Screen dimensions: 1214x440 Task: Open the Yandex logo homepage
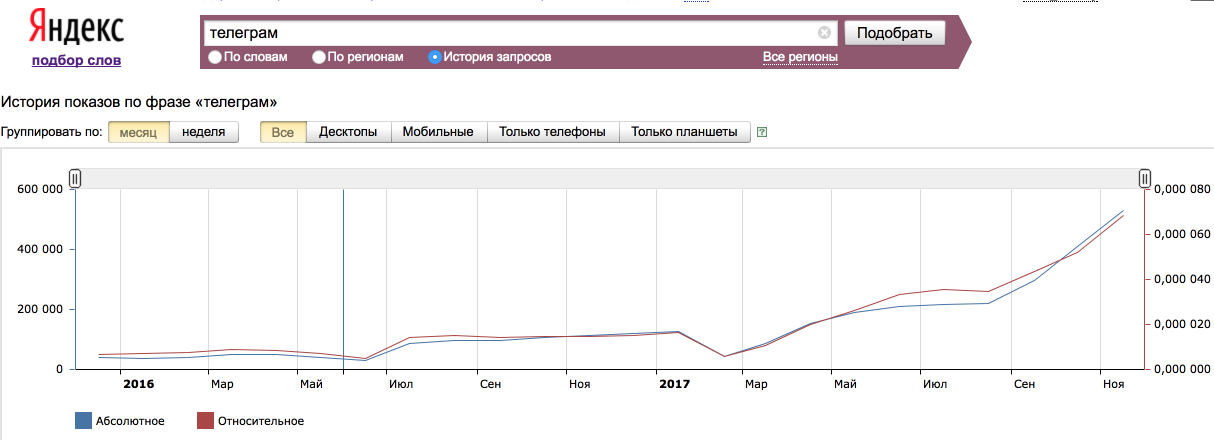76,27
